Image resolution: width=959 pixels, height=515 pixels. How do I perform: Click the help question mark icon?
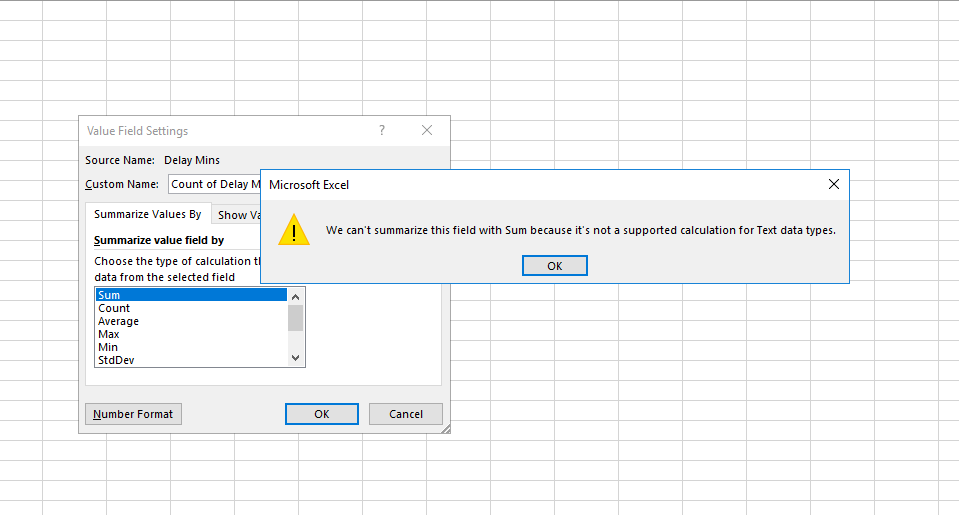pos(382,130)
